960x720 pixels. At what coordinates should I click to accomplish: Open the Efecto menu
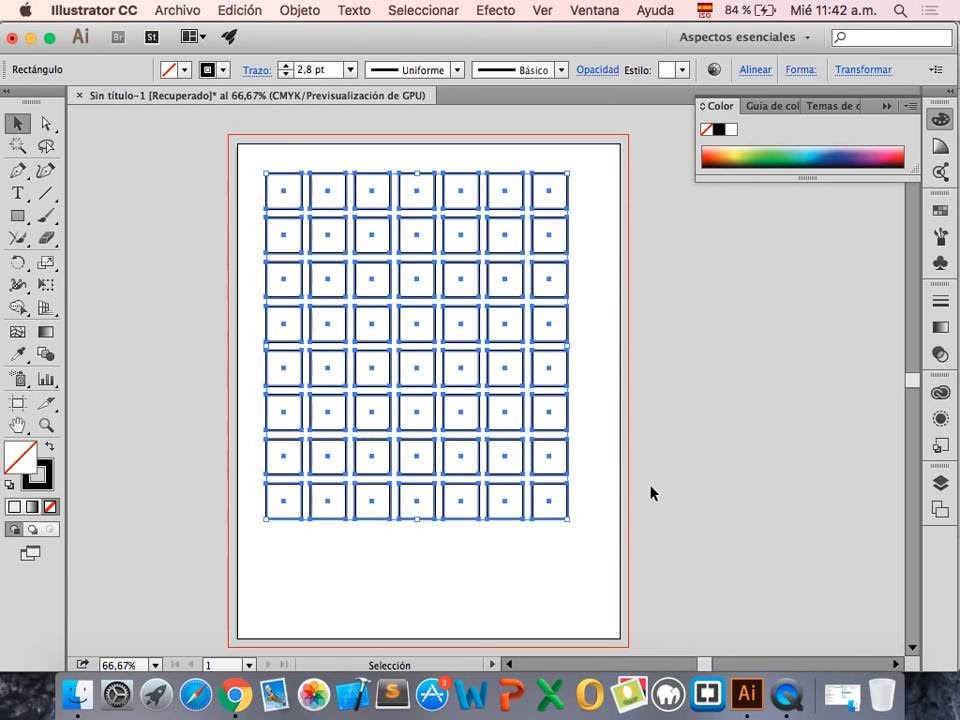pos(495,10)
